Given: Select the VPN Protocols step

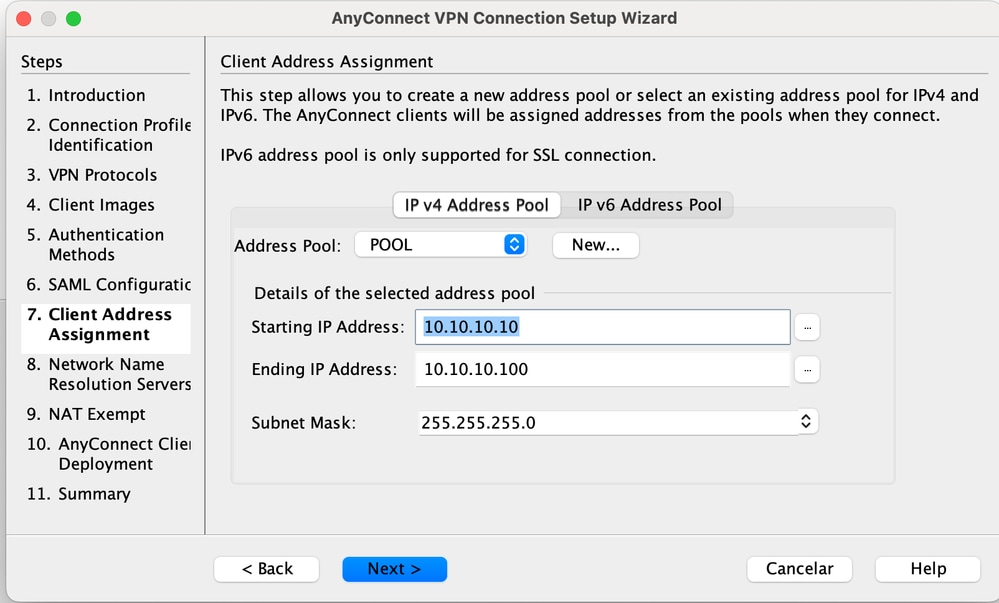Looking at the screenshot, I should pos(103,175).
